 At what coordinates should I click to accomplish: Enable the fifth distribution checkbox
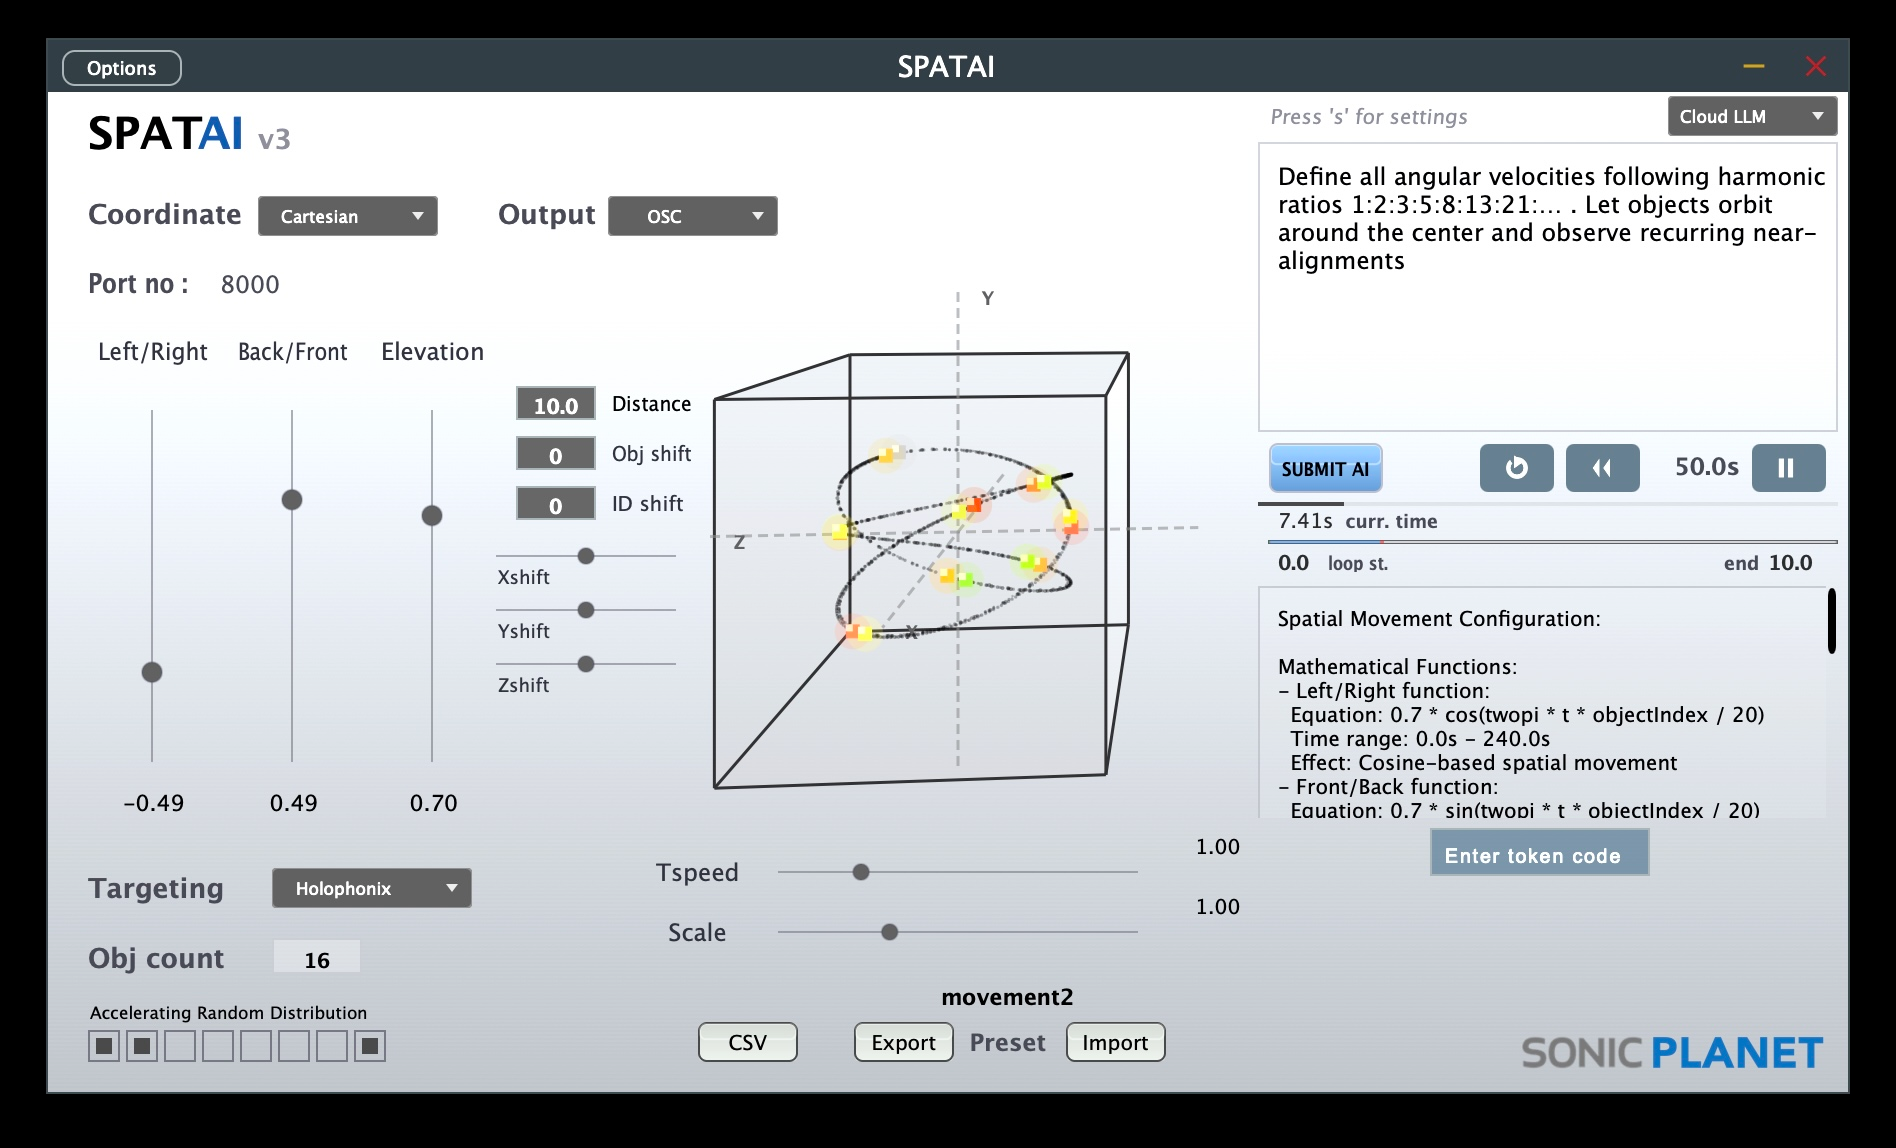point(256,1046)
